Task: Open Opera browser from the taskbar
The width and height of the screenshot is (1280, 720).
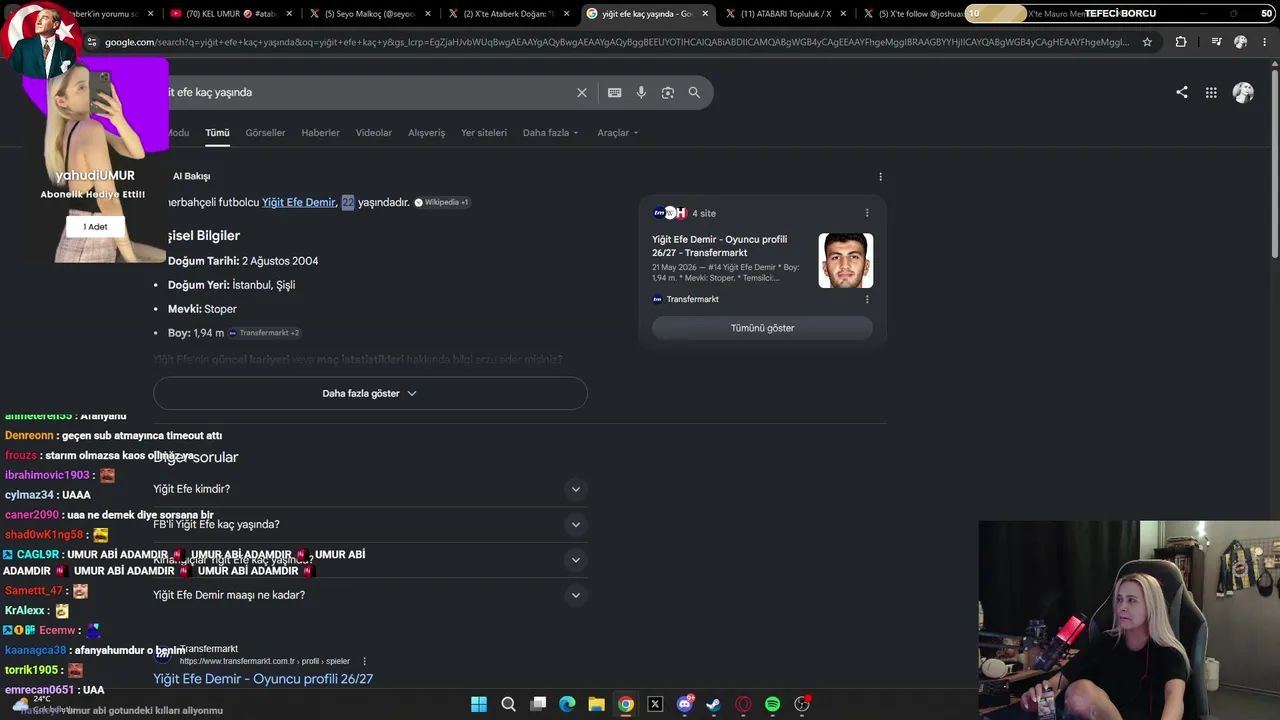Action: (x=743, y=704)
